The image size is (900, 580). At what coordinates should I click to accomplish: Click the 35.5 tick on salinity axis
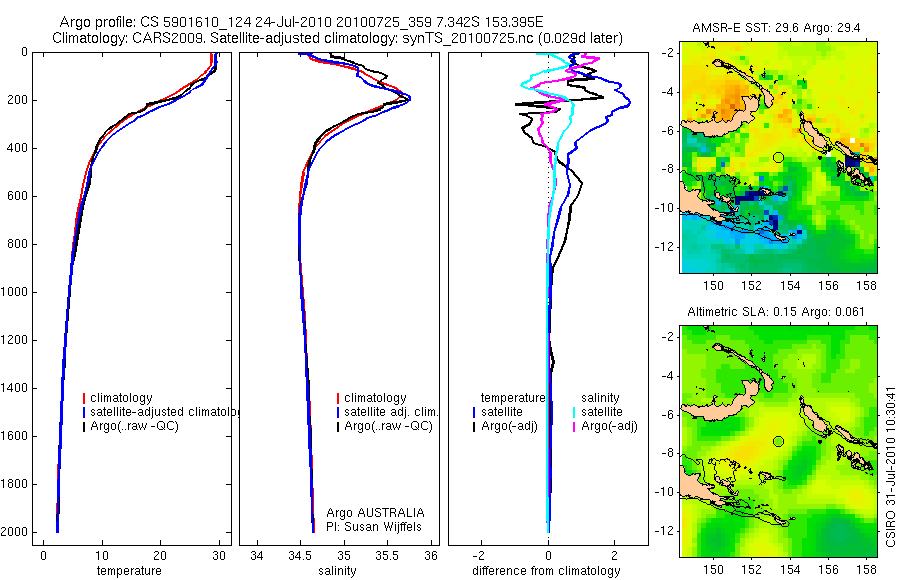click(x=386, y=556)
